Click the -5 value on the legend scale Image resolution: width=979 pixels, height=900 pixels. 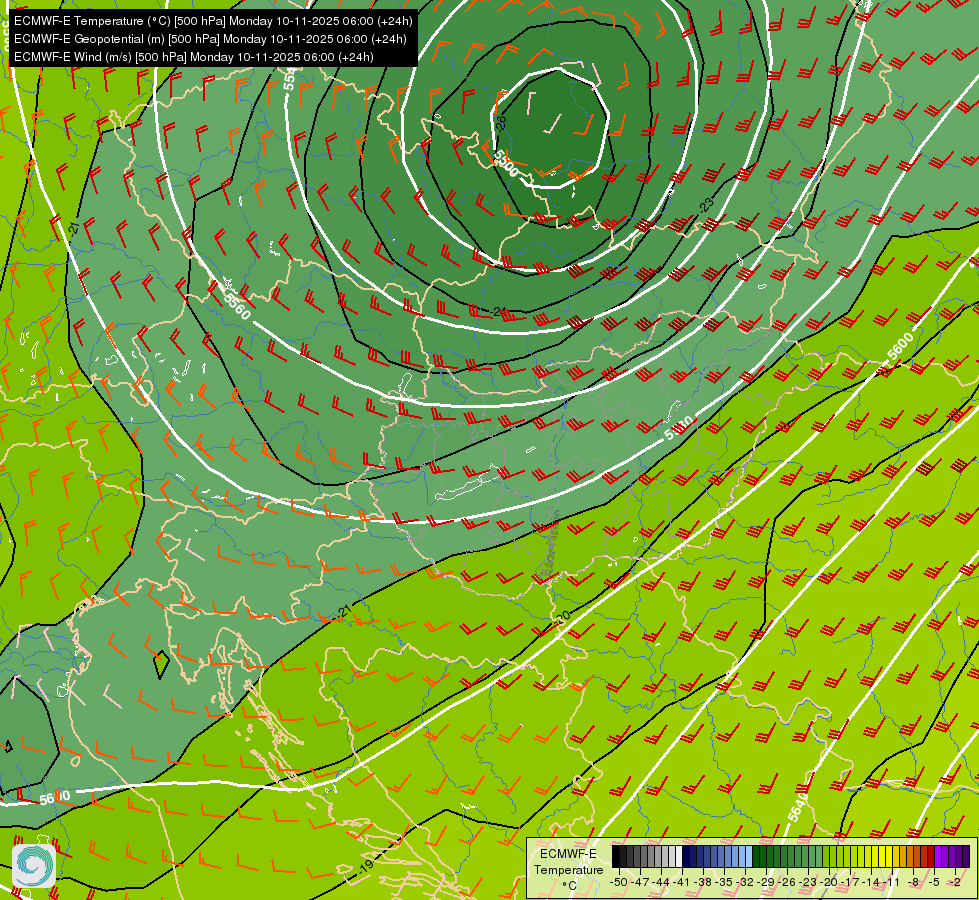(x=934, y=882)
